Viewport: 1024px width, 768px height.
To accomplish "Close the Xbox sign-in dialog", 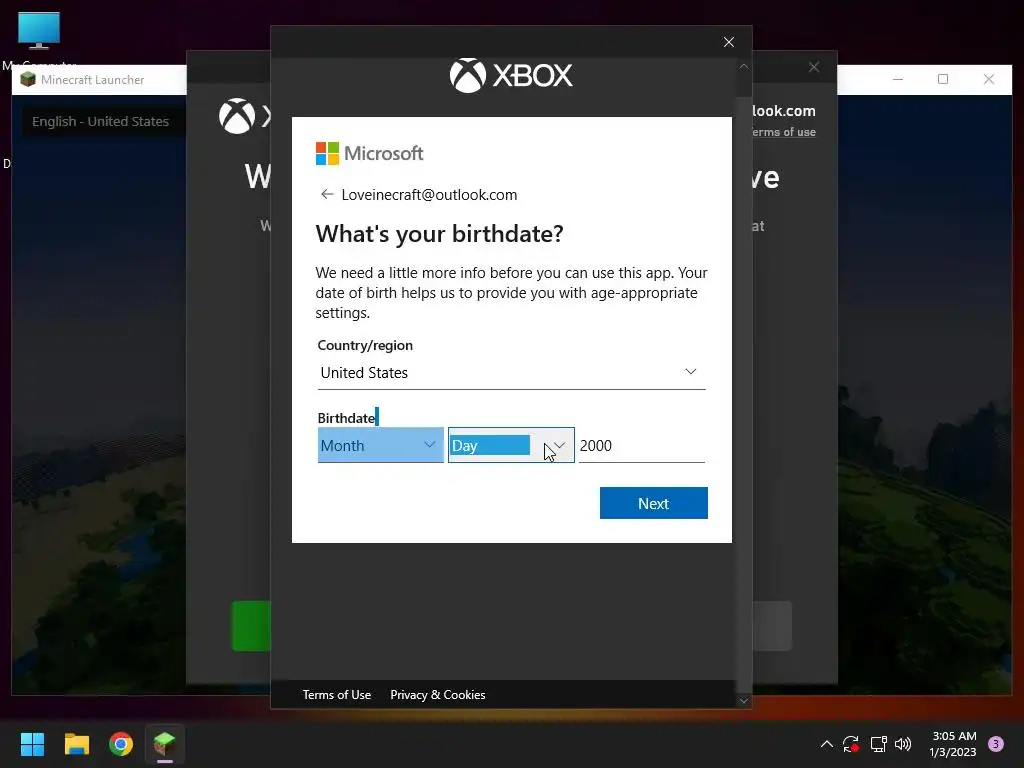I will (729, 42).
